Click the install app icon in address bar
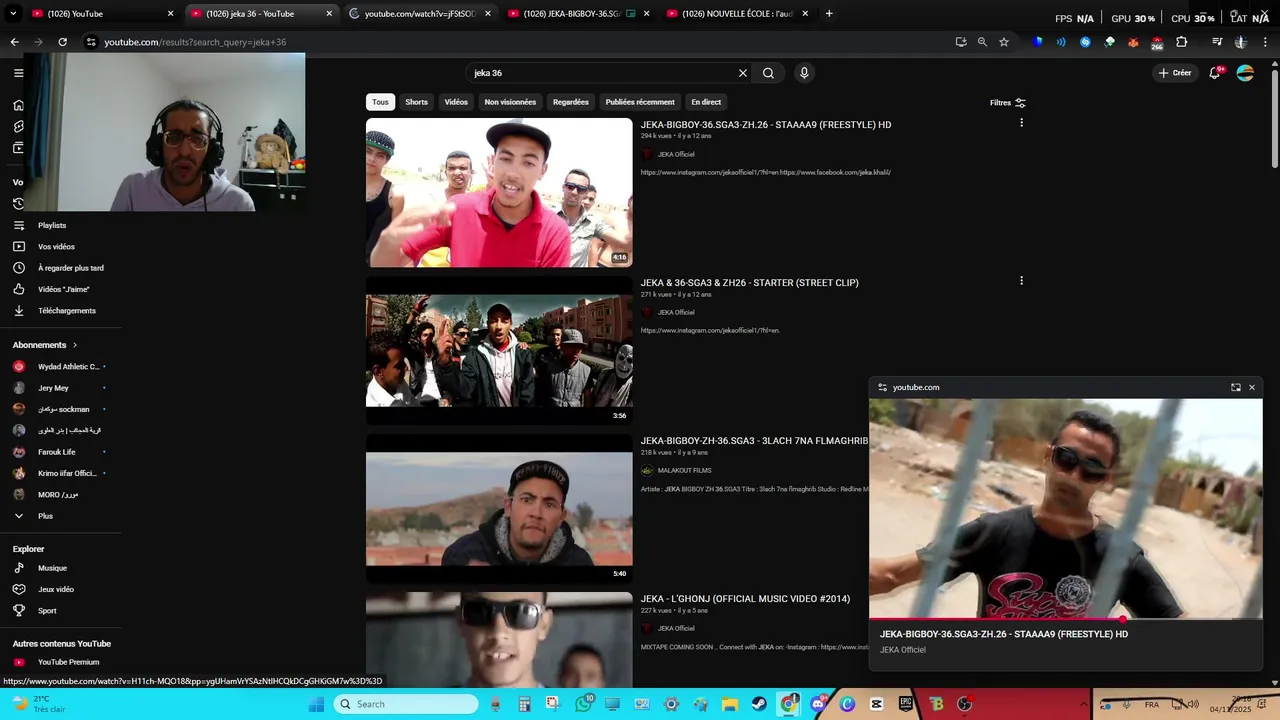This screenshot has height=720, width=1280. coord(961,42)
